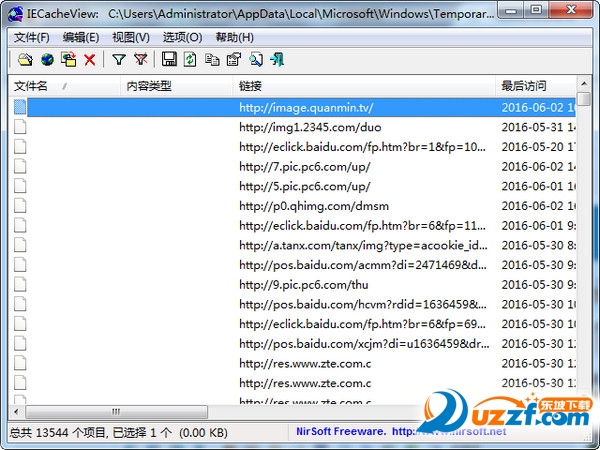Screen dimensions: 600x450
Task: Open the 编辑(E) menu
Action: tap(81, 38)
